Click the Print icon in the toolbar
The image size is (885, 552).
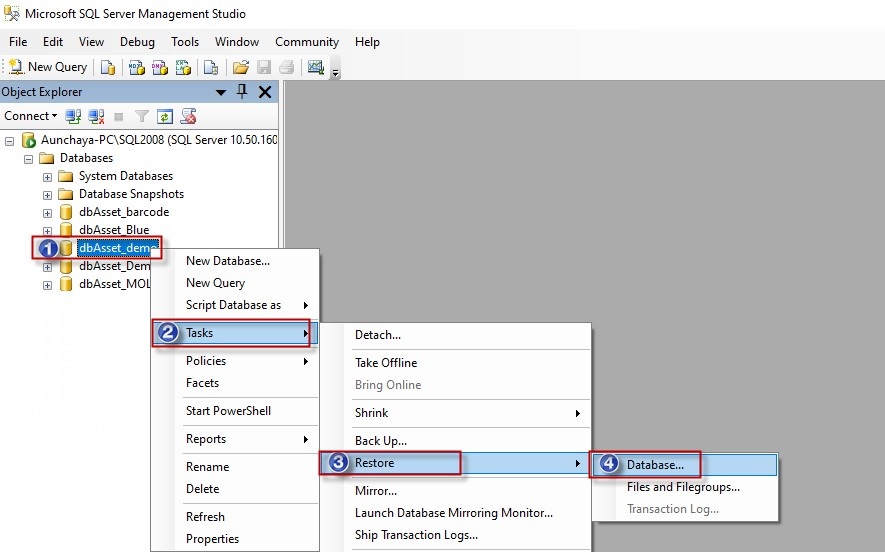point(286,68)
